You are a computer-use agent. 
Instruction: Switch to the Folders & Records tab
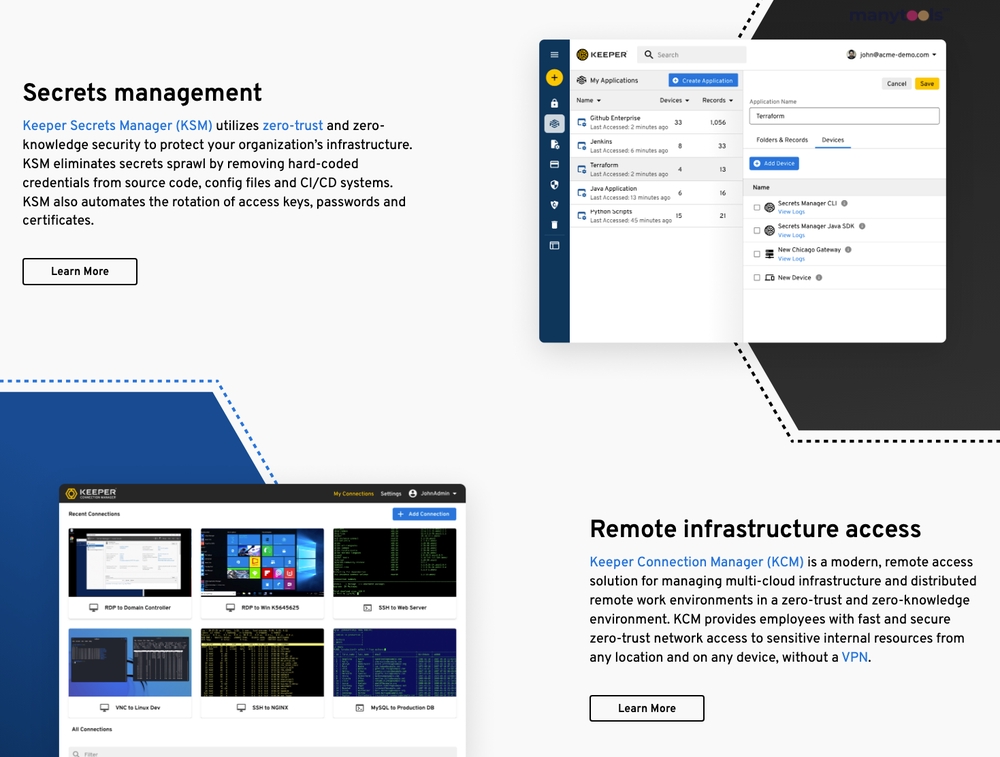782,140
